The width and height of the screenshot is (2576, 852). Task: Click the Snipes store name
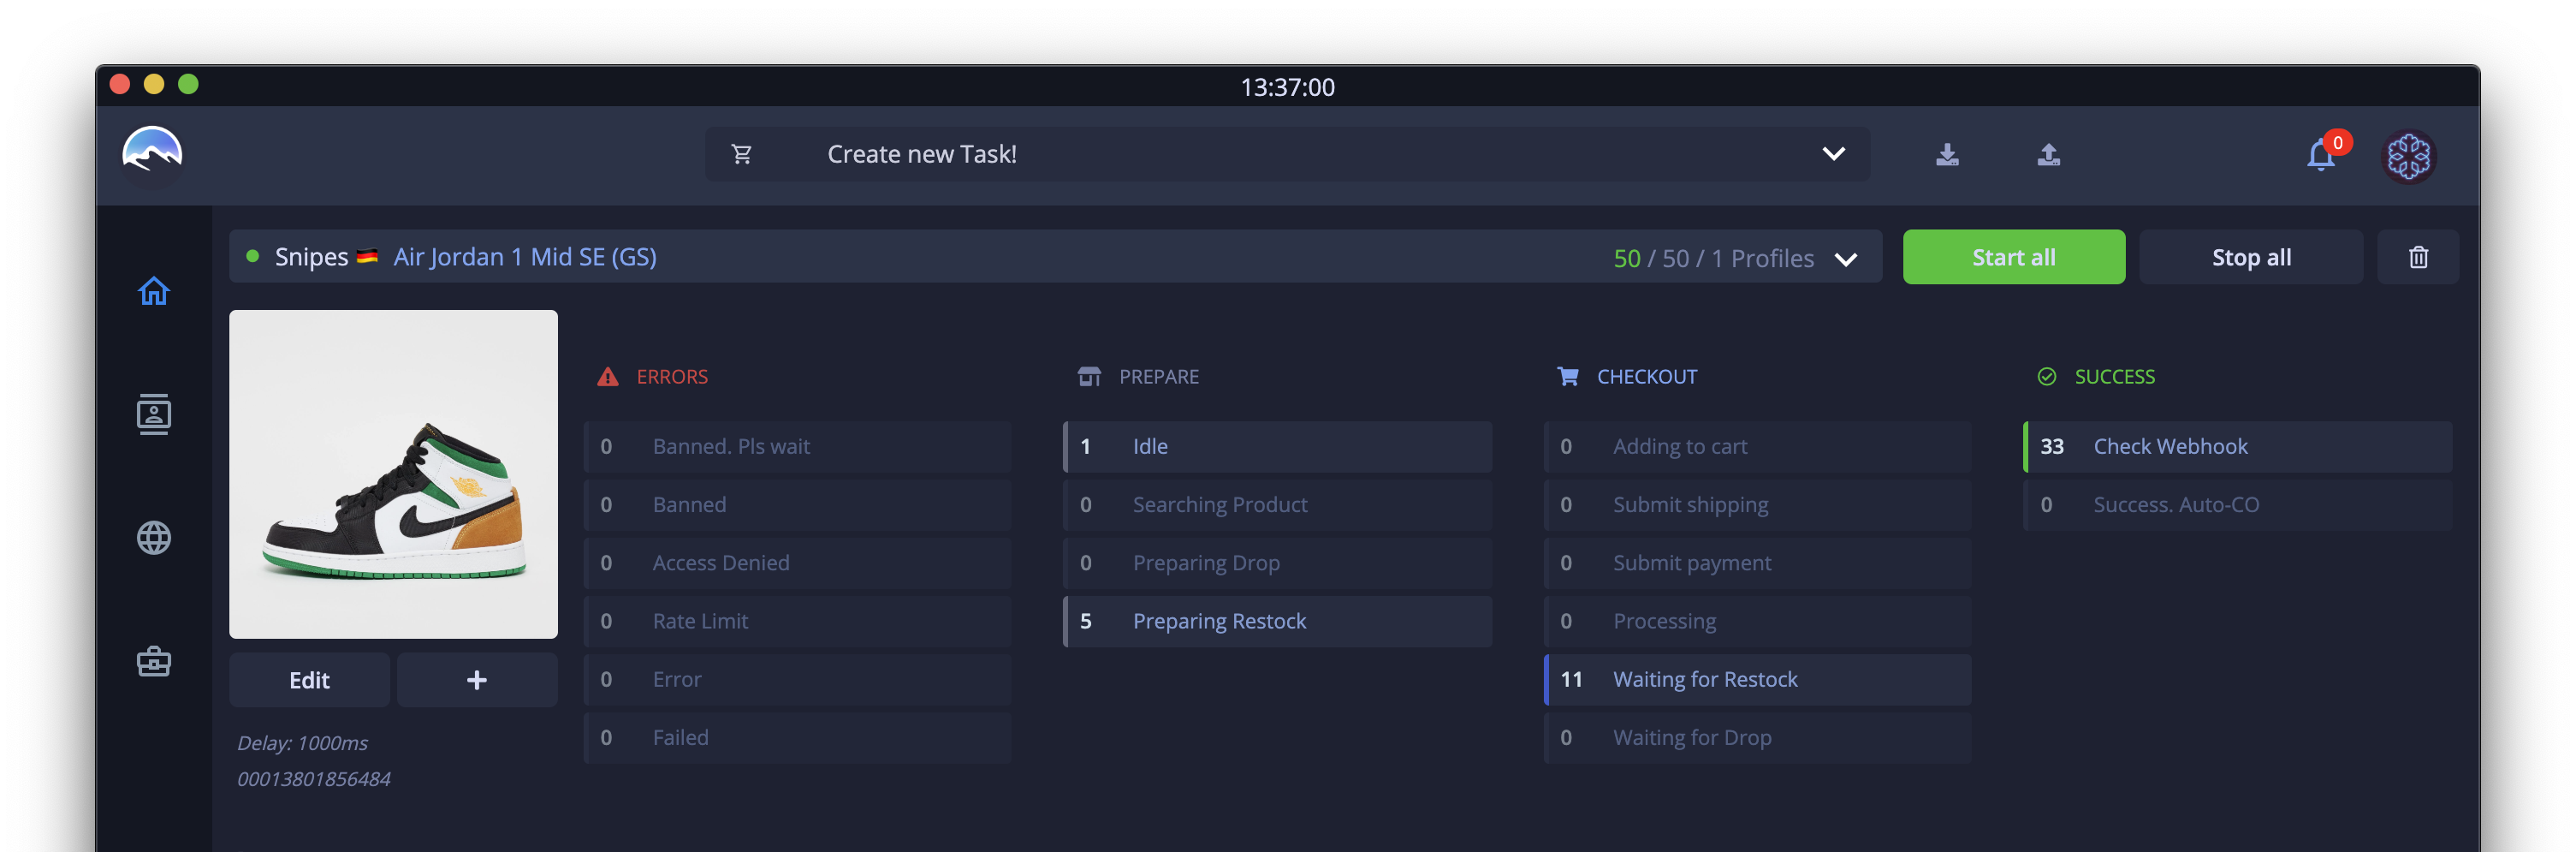click(x=311, y=257)
